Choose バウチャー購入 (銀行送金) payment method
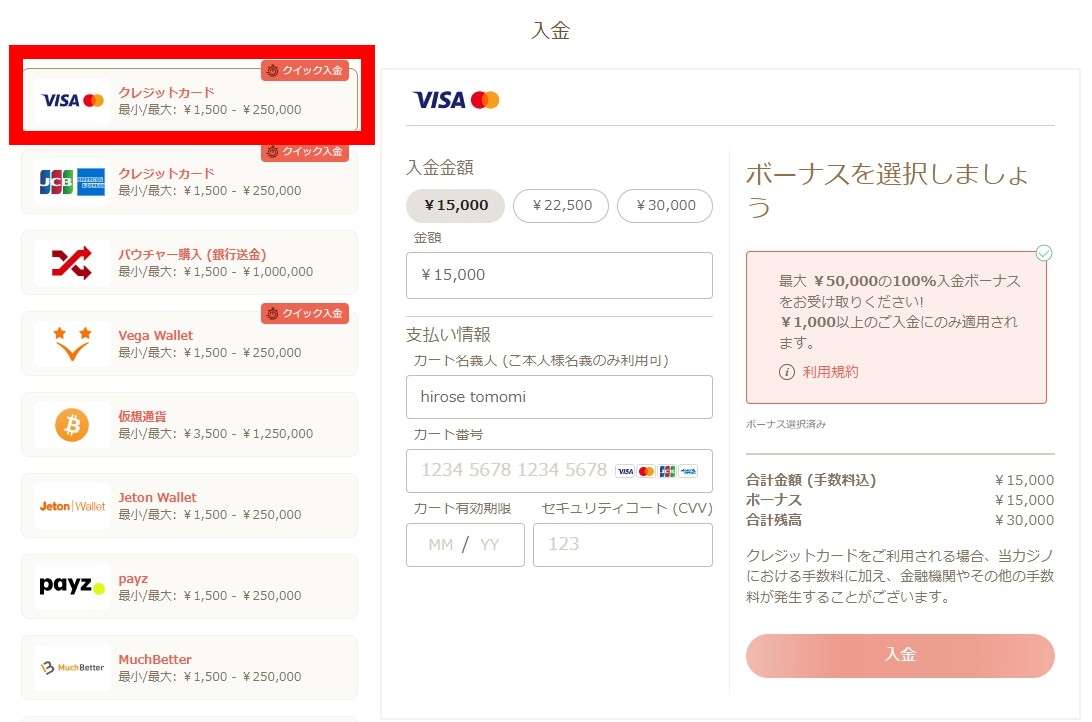 pyautogui.click(x=190, y=263)
